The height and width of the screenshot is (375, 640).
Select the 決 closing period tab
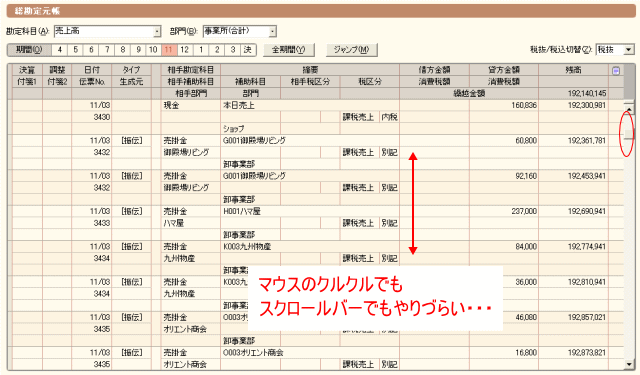(248, 50)
